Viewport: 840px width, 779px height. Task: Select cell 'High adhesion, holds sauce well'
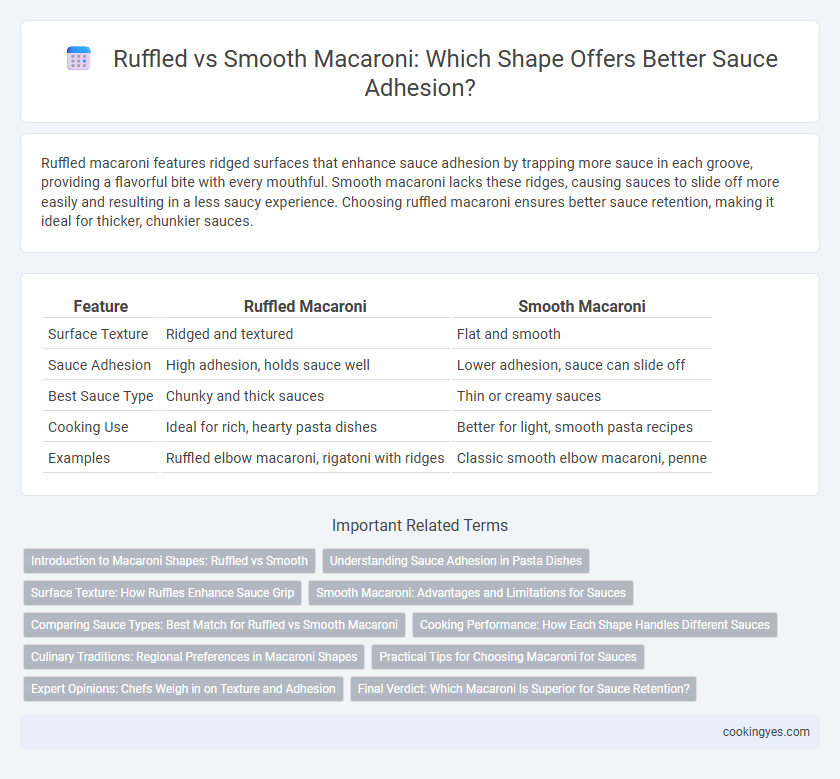[x=305, y=365]
